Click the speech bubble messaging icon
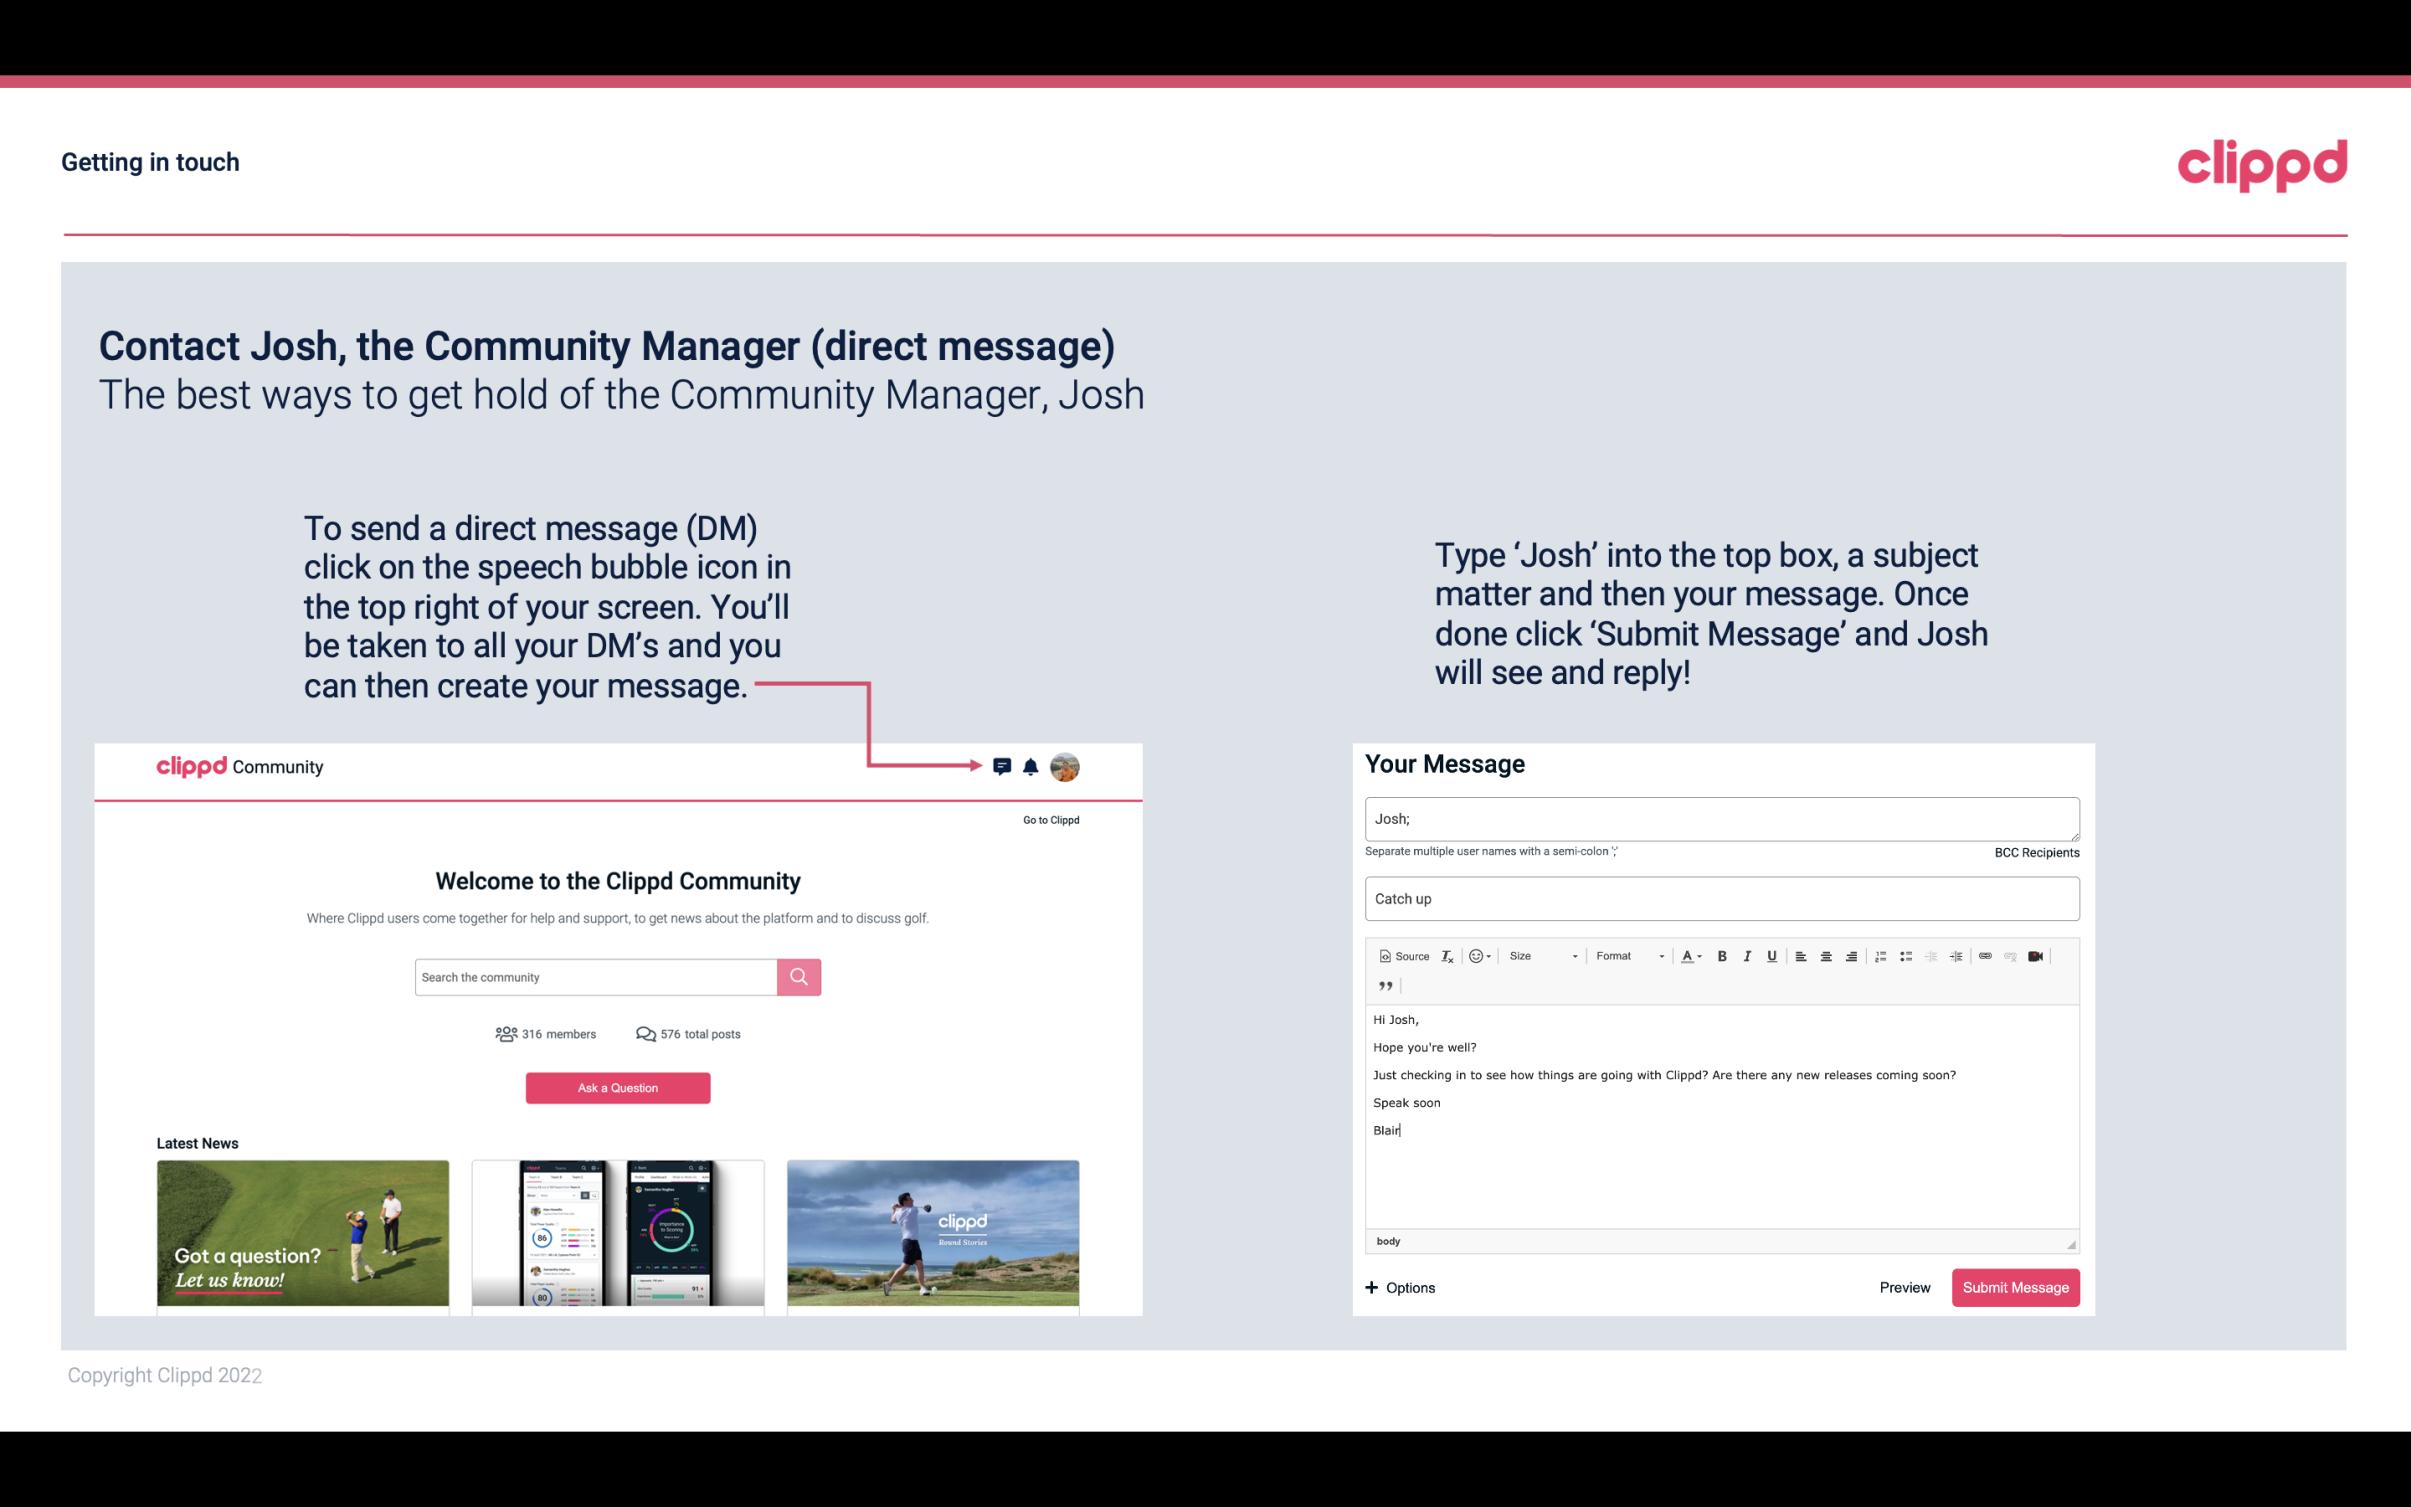Screen dimensions: 2411x1507 pyautogui.click(x=1002, y=766)
